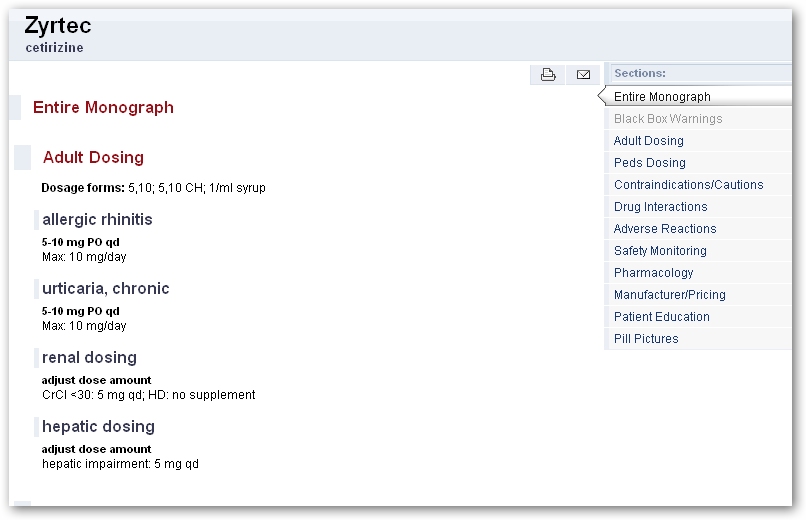Click the urticaria, chronic subheading
The image size is (806, 520).
tap(105, 288)
